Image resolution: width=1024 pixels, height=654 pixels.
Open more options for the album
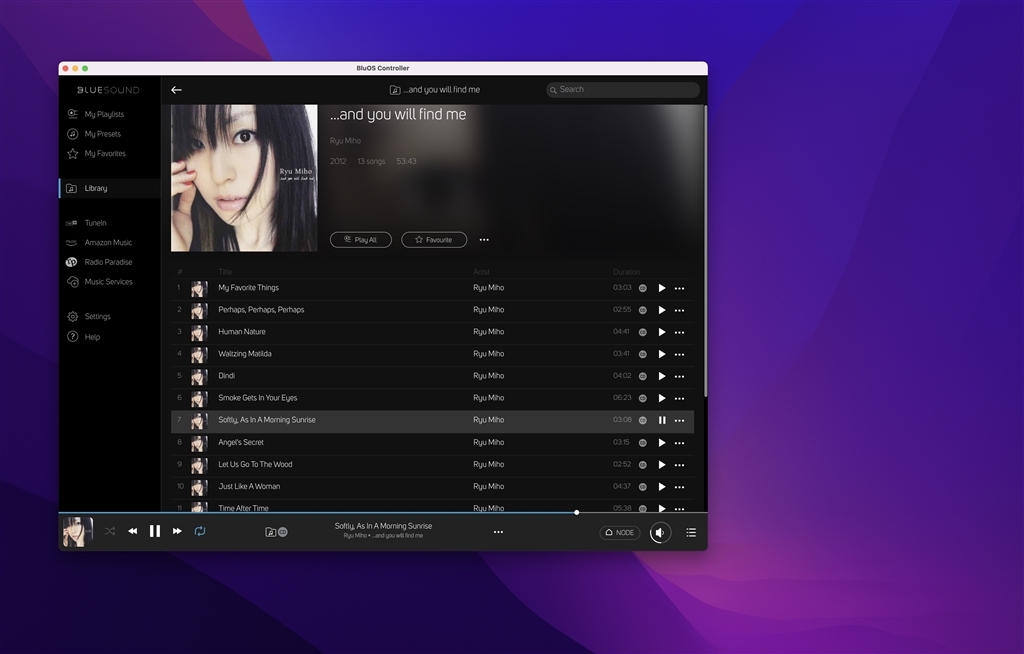484,239
